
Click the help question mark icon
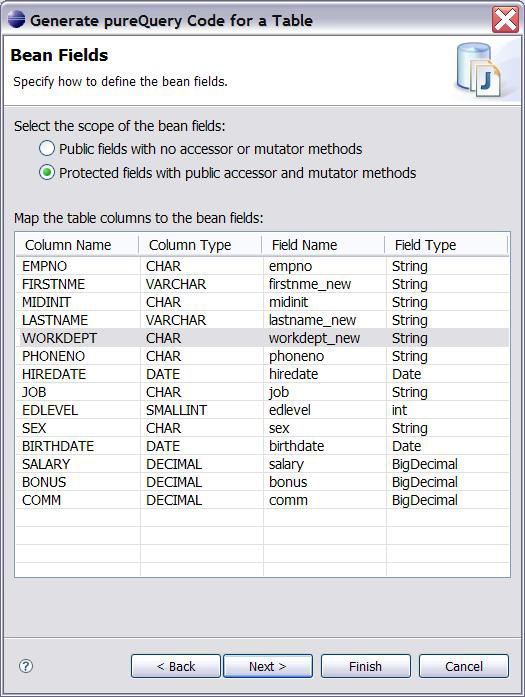click(26, 665)
